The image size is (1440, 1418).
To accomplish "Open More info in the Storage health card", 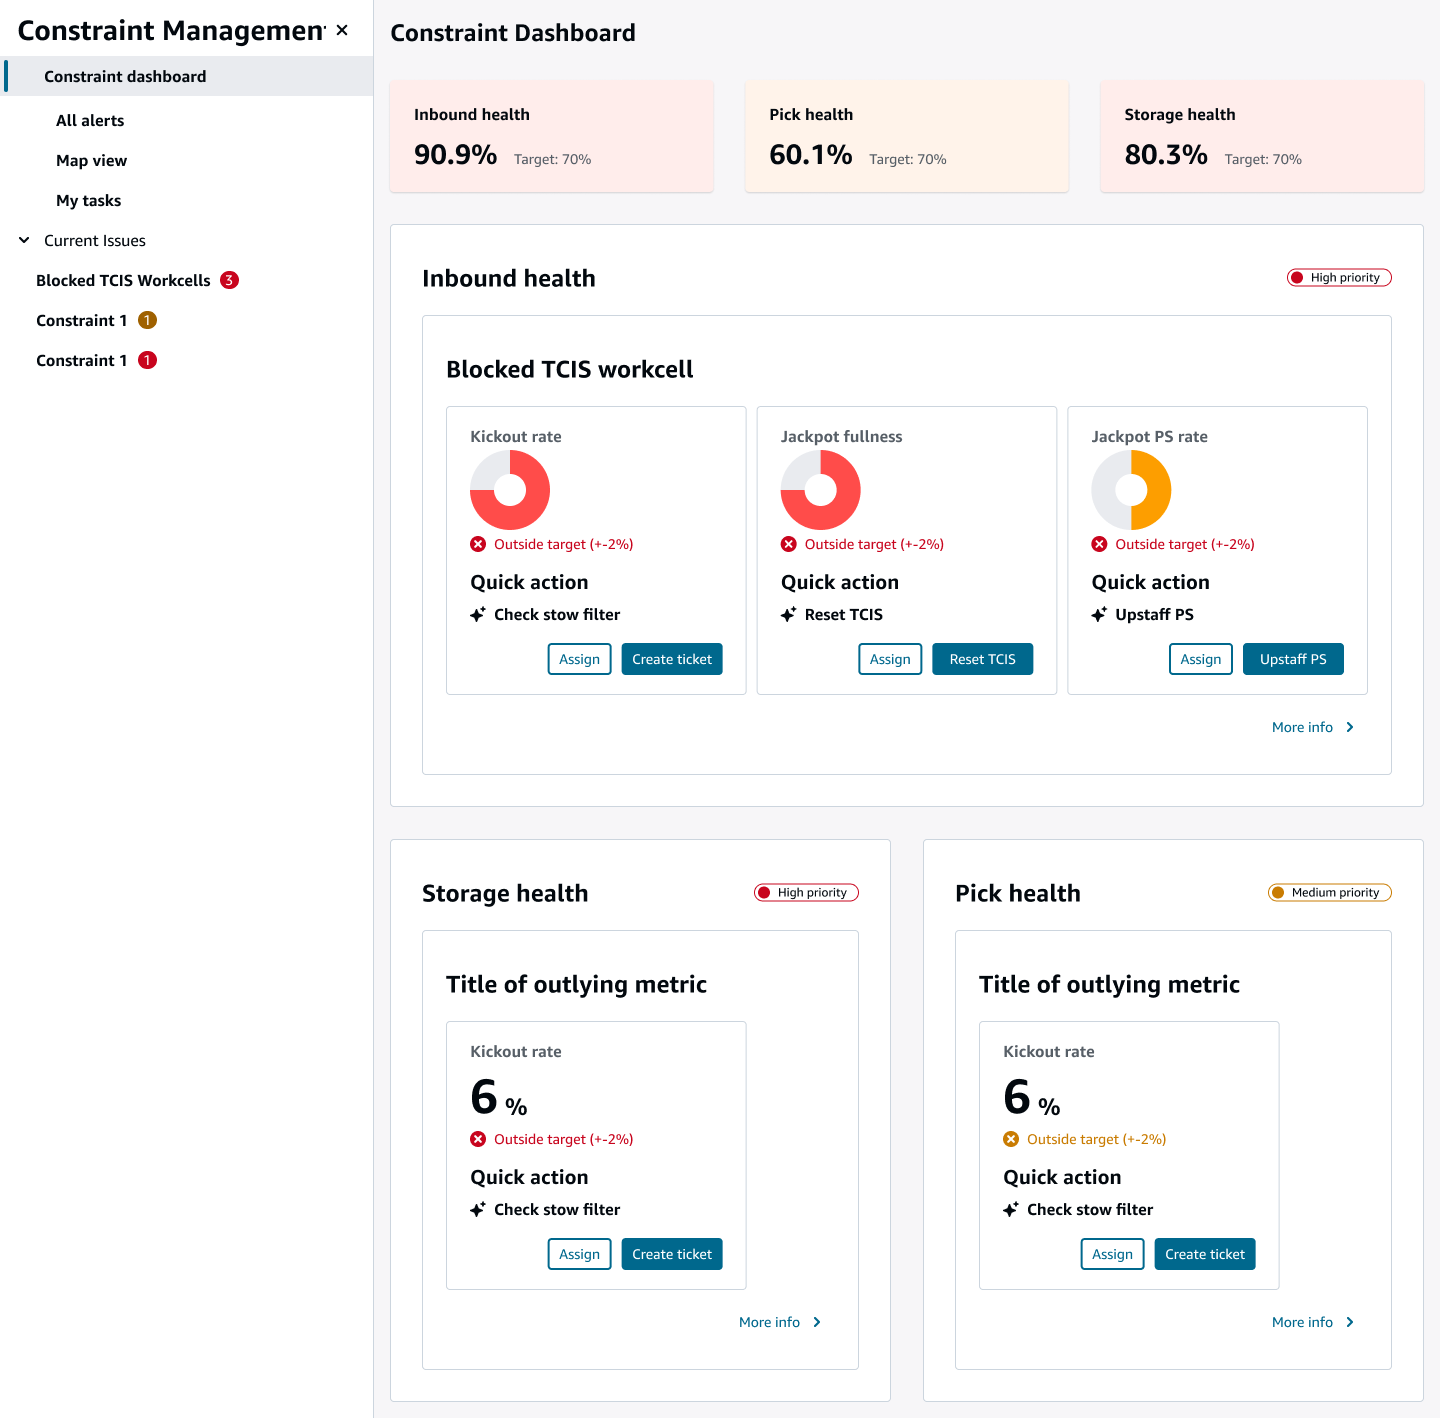I will 769,1322.
